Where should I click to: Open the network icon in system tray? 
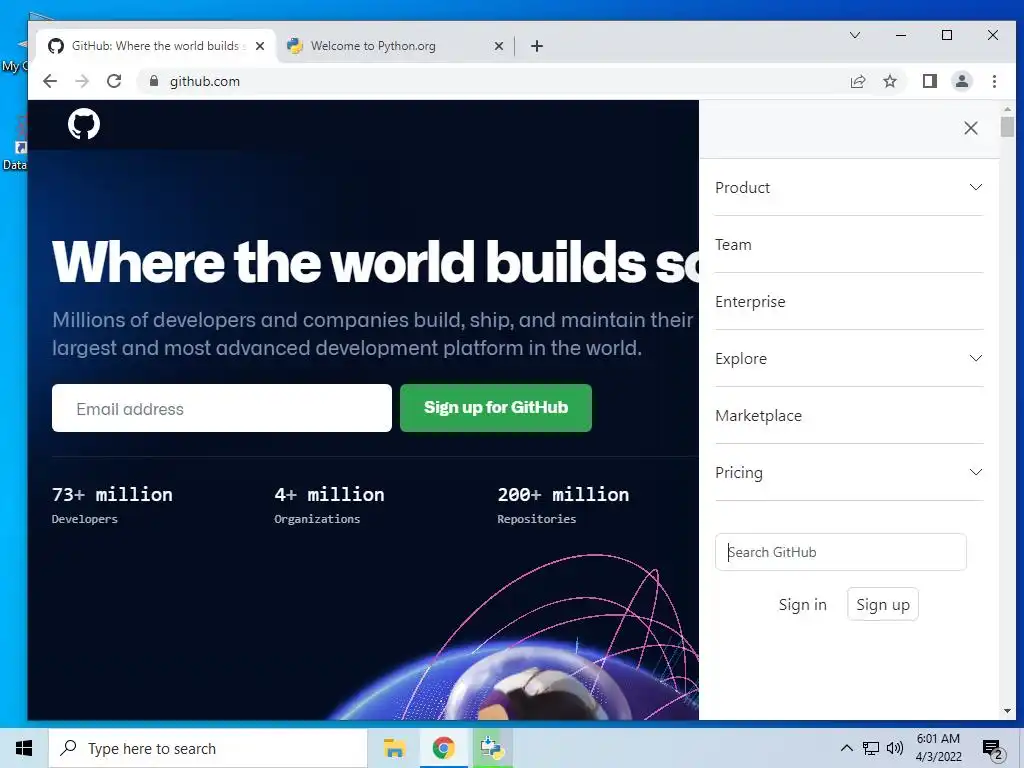pos(871,748)
